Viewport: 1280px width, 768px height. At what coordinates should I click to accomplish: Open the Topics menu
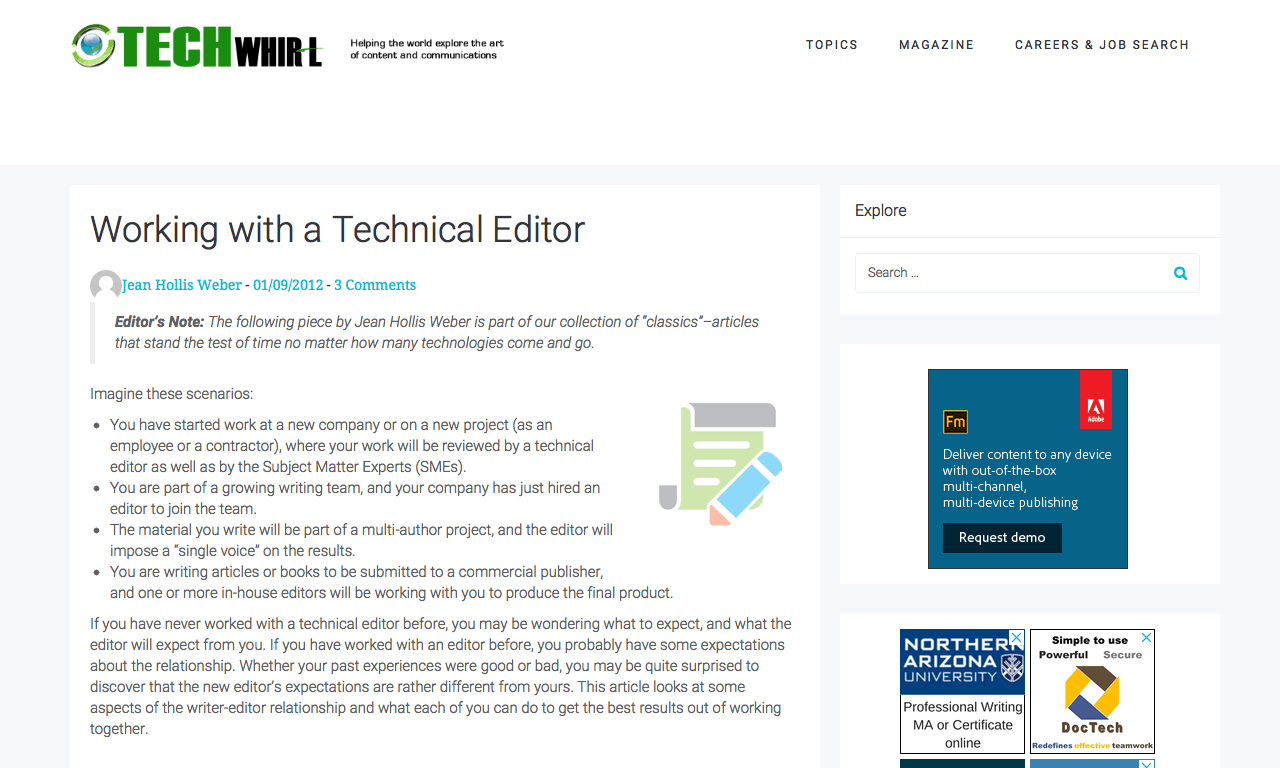(x=832, y=45)
